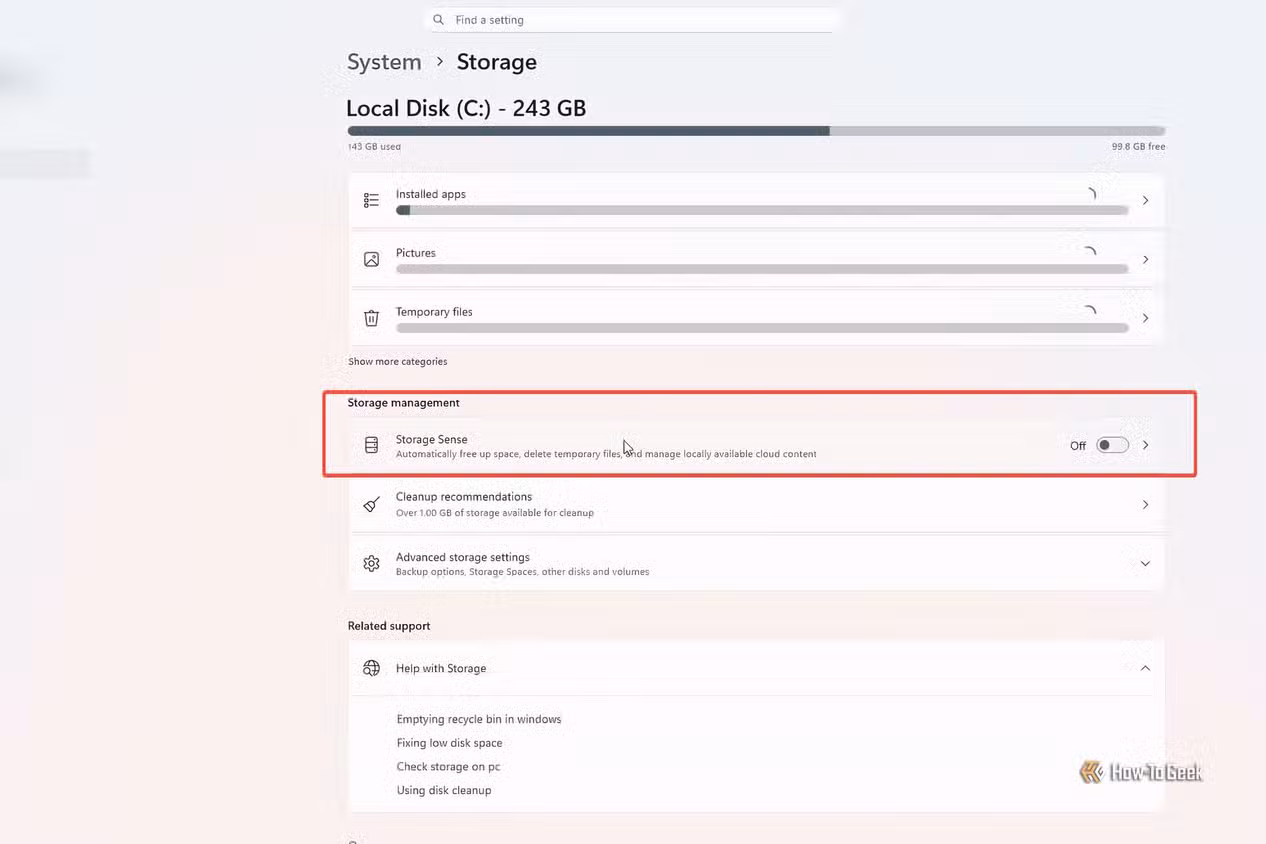Open Using disk cleanup link
The height and width of the screenshot is (844, 1266).
pos(444,790)
